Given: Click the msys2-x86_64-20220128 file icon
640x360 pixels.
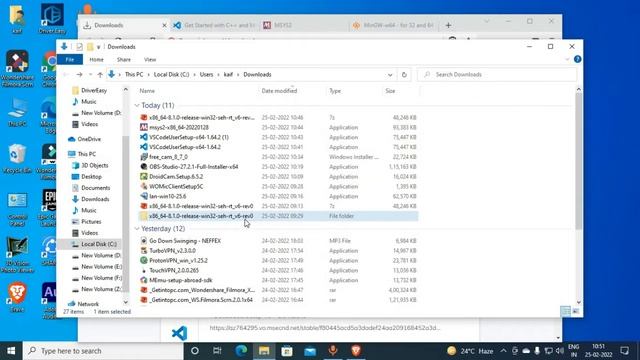Looking at the screenshot, I should 144,127.
